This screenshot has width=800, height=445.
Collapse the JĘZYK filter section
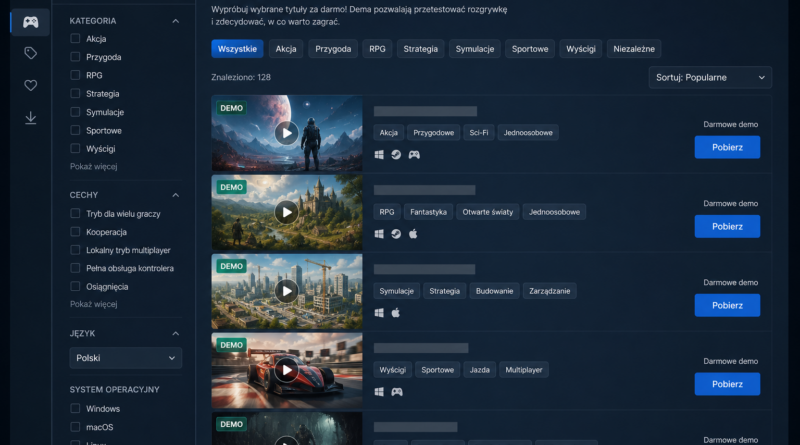point(176,333)
